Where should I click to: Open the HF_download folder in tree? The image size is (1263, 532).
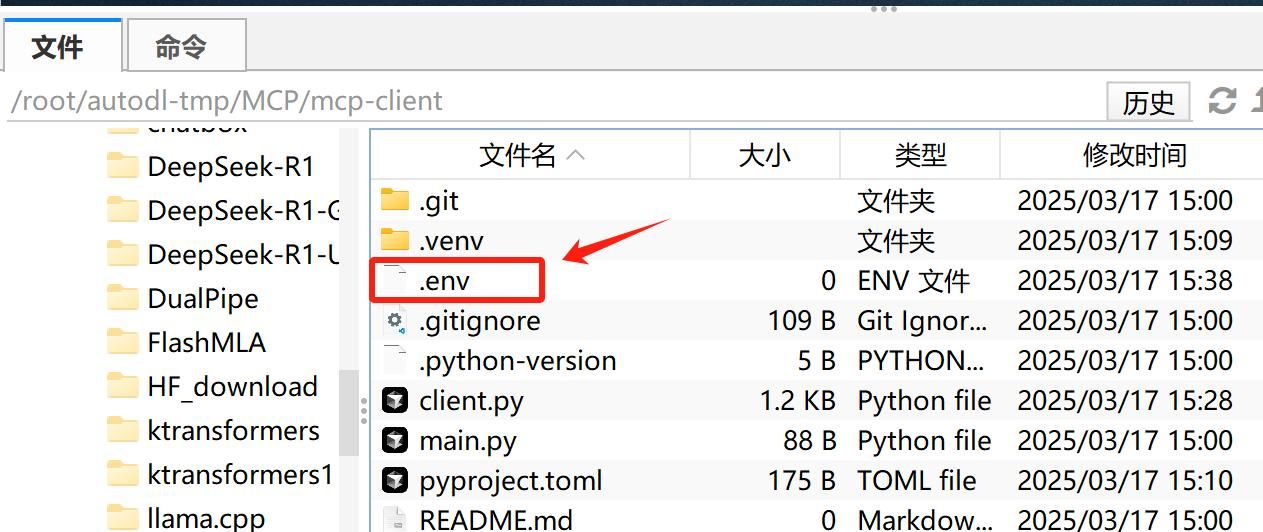click(x=232, y=386)
